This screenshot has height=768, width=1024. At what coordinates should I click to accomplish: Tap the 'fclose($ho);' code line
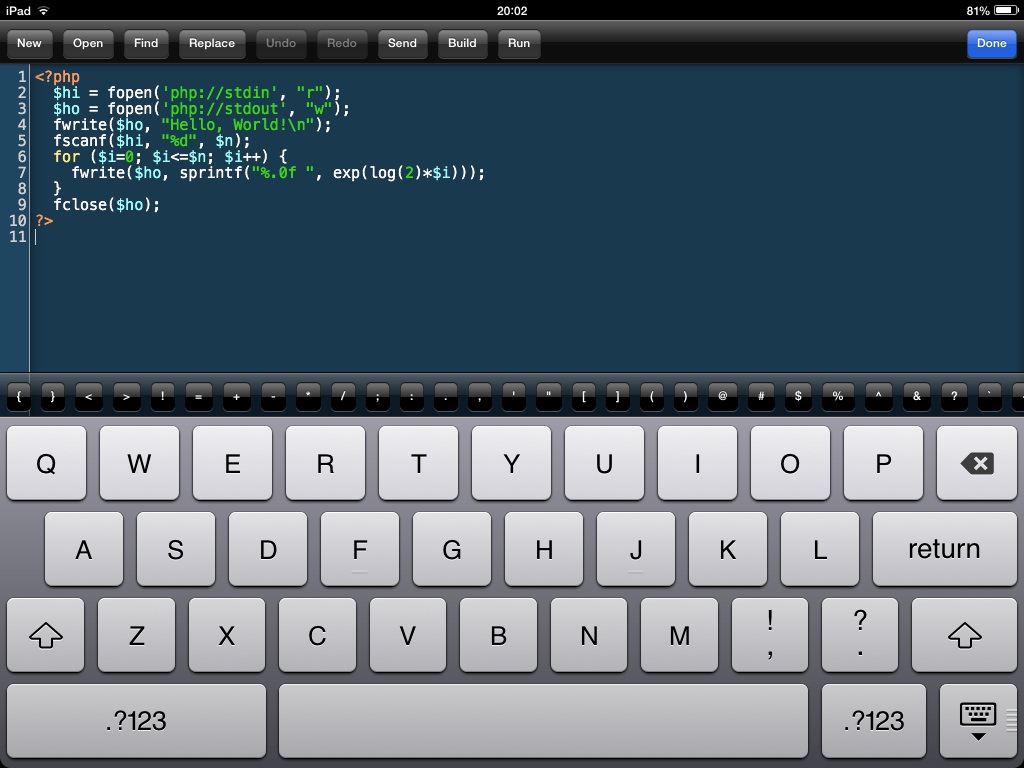point(106,205)
